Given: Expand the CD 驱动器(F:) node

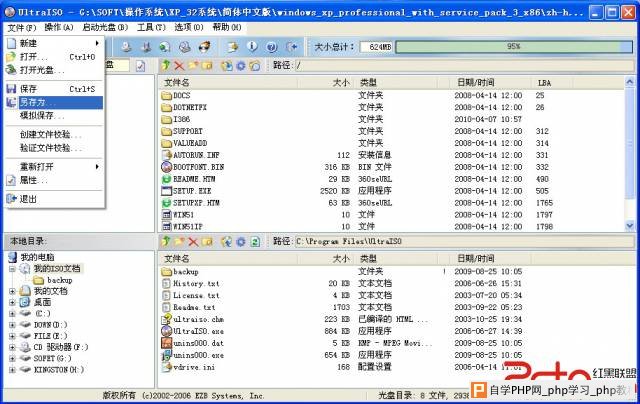Looking at the screenshot, I should point(12,347).
